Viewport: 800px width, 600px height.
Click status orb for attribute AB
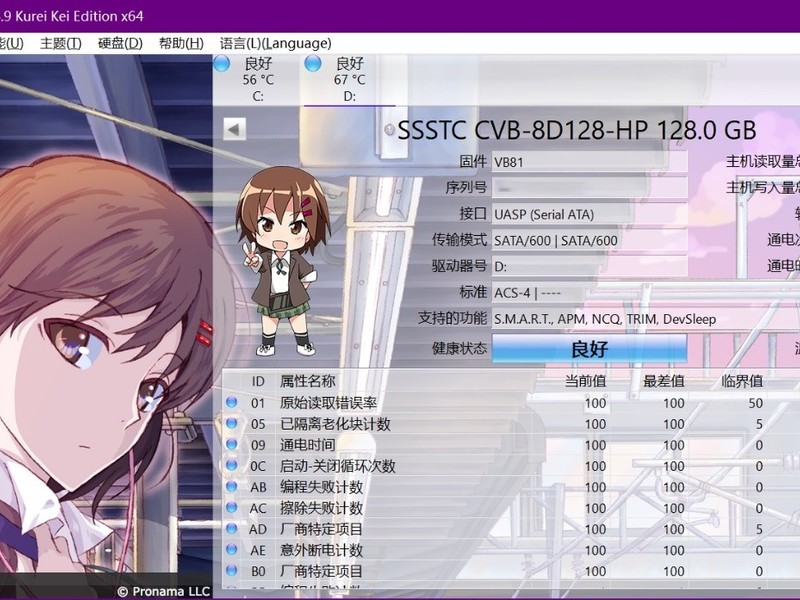(232, 486)
